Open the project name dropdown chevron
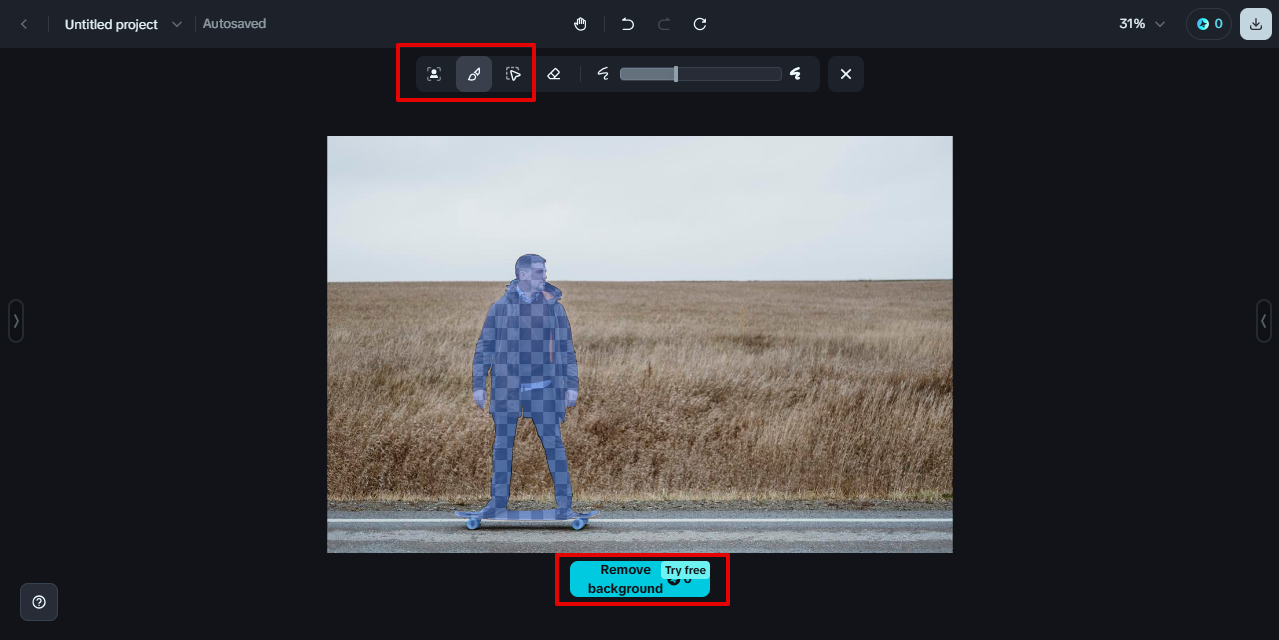This screenshot has height=640, width=1279. point(177,24)
